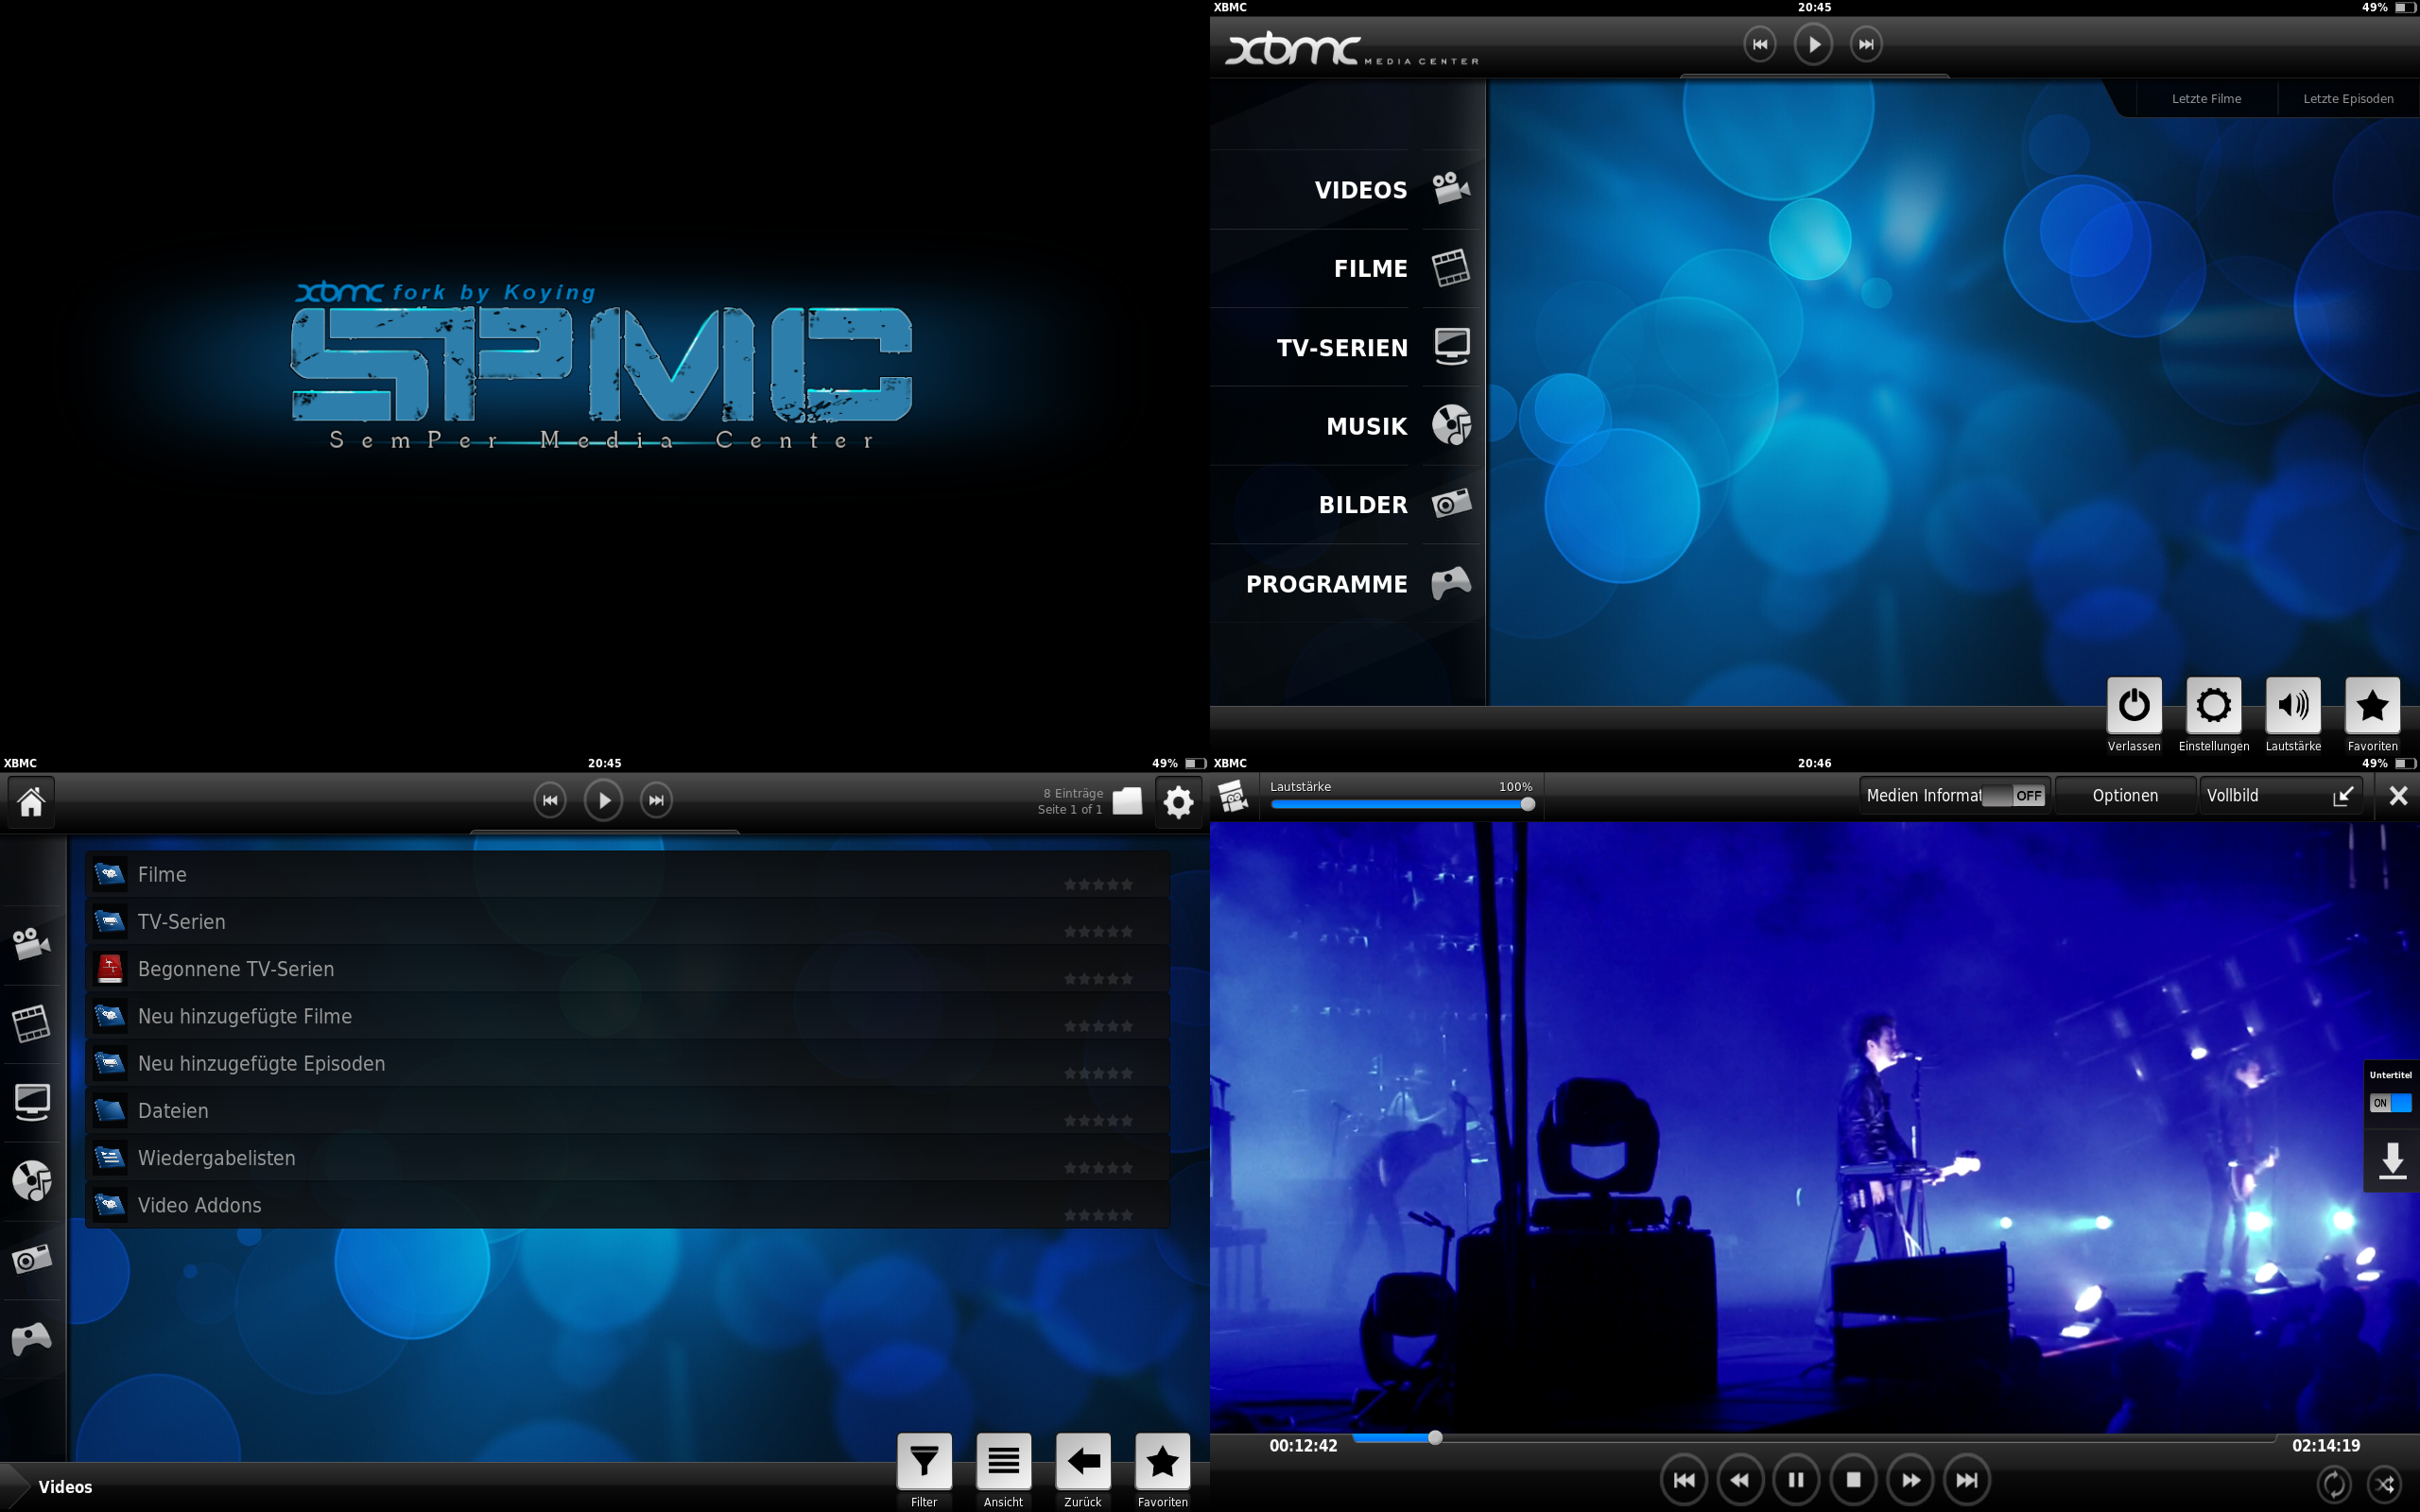Skip to next in the video player
Viewport: 2420px width, 1512px height.
coord(1966,1480)
